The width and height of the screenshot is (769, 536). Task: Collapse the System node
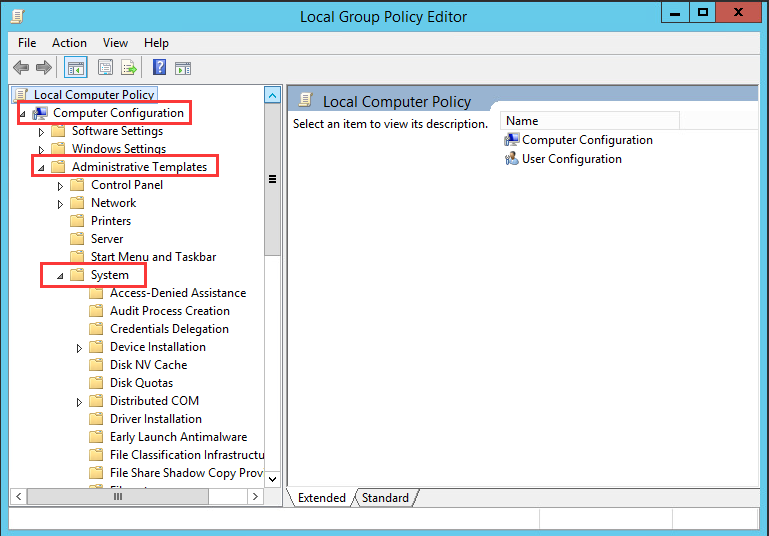[x=60, y=276]
